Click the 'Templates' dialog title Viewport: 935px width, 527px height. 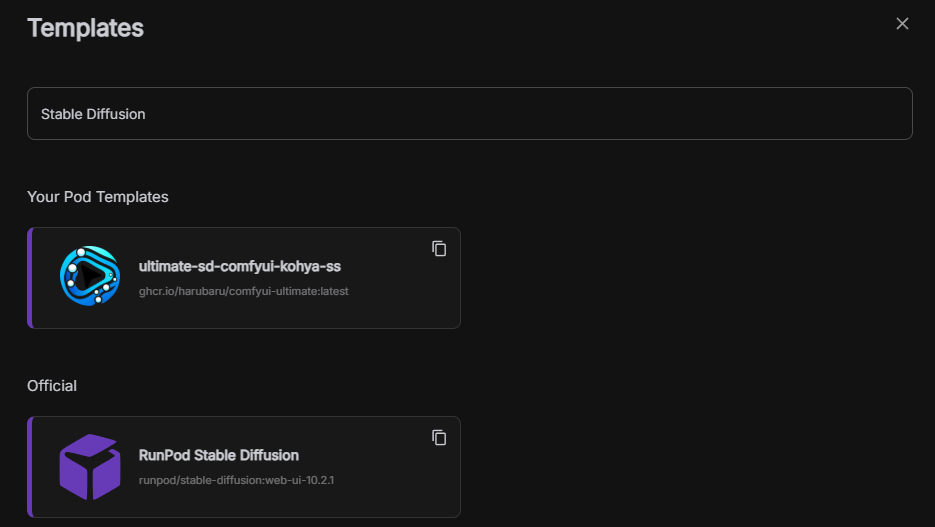pyautogui.click(x=85, y=28)
